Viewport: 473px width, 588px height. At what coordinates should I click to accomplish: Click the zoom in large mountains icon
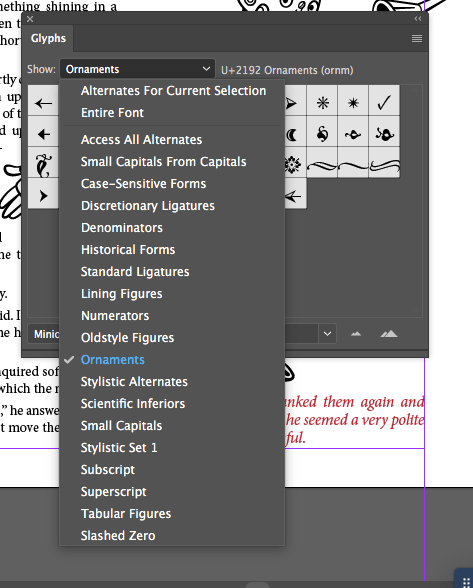(x=389, y=334)
